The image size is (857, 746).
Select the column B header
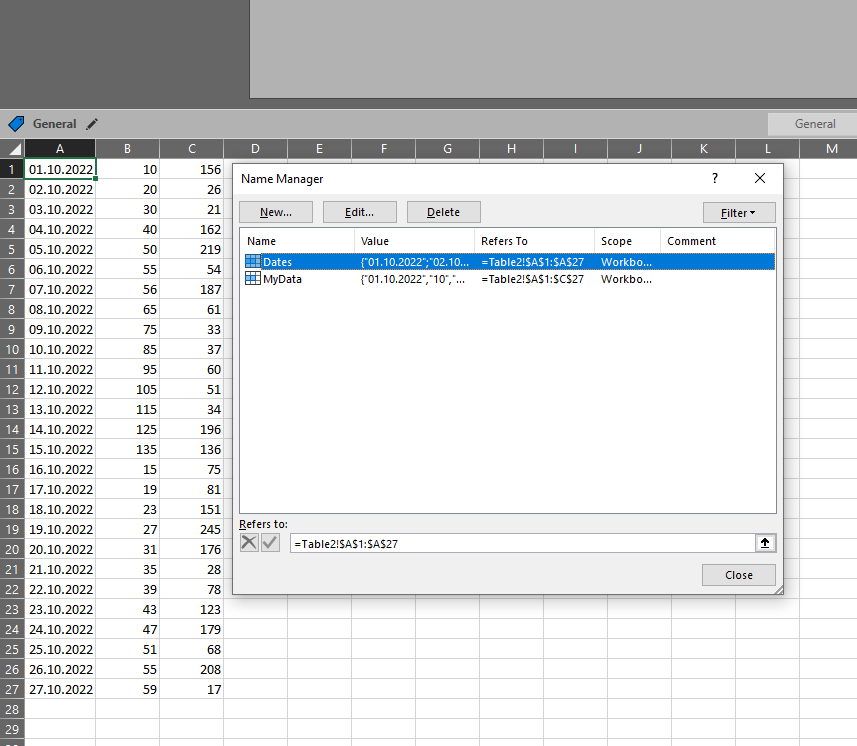(127, 149)
